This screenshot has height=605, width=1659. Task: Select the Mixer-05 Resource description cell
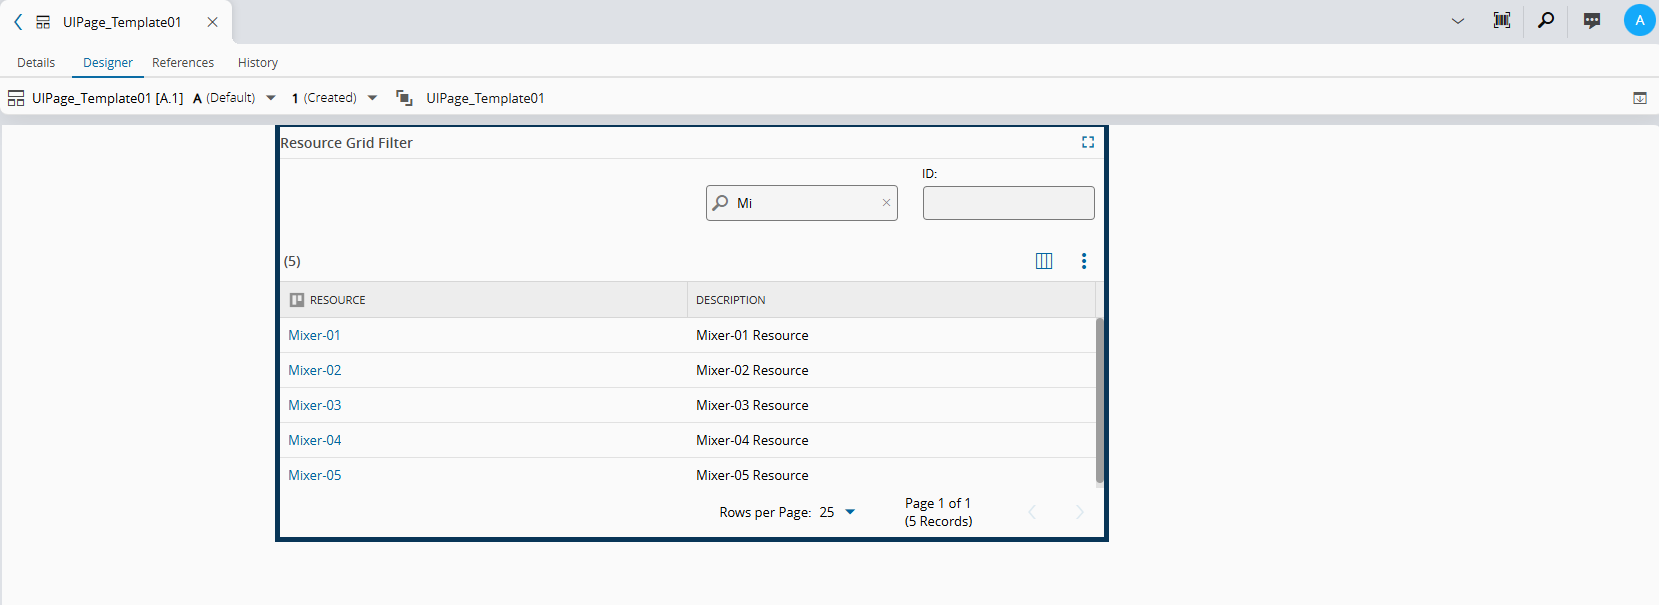coord(891,475)
